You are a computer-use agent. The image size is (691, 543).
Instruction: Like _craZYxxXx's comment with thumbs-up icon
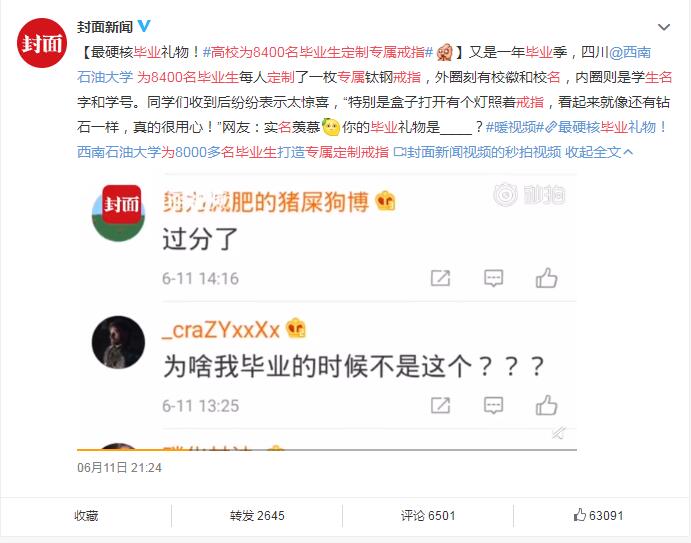point(546,405)
